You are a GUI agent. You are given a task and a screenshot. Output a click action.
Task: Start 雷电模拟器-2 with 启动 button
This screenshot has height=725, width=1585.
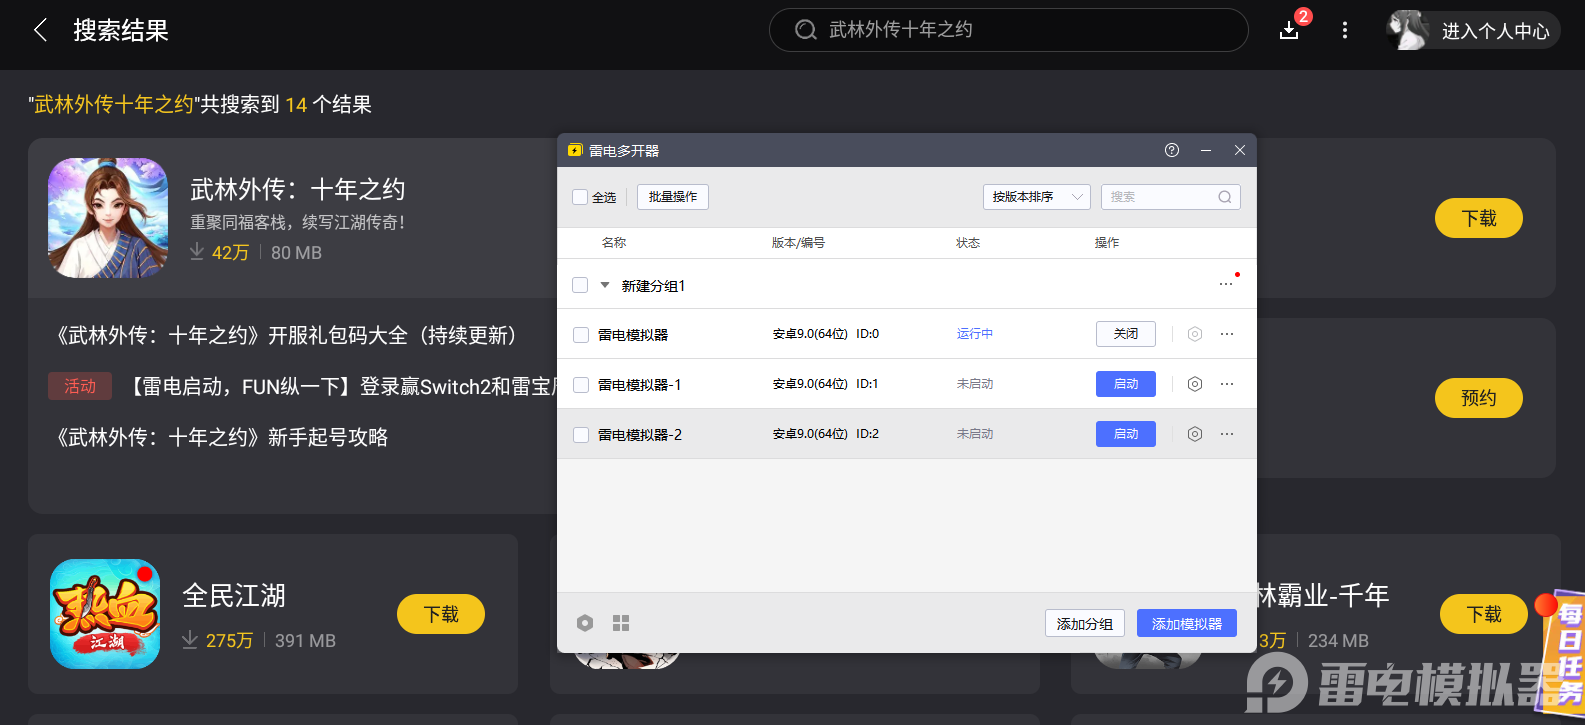[1125, 434]
